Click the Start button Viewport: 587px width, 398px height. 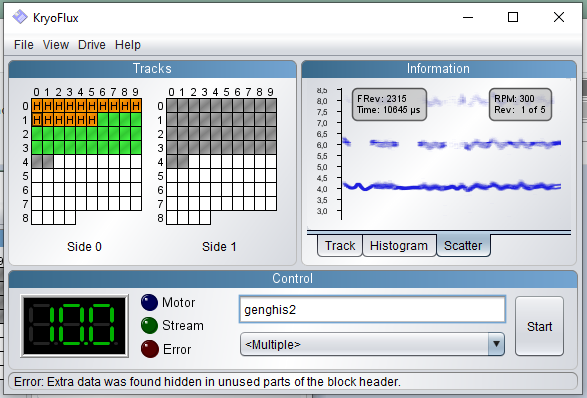[x=539, y=326]
